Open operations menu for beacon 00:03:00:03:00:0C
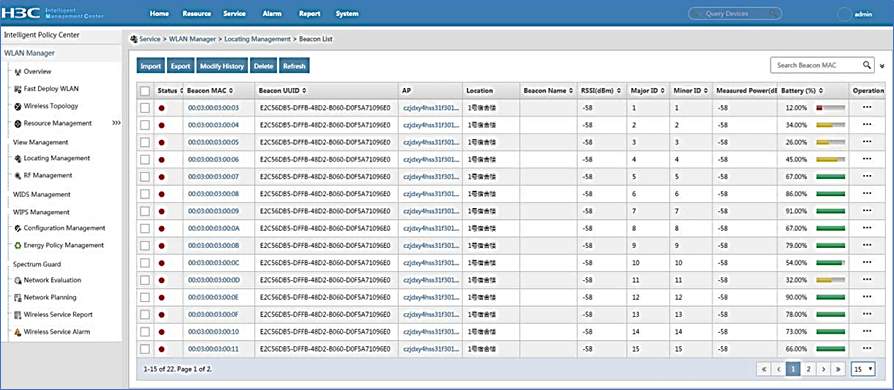 pos(867,262)
